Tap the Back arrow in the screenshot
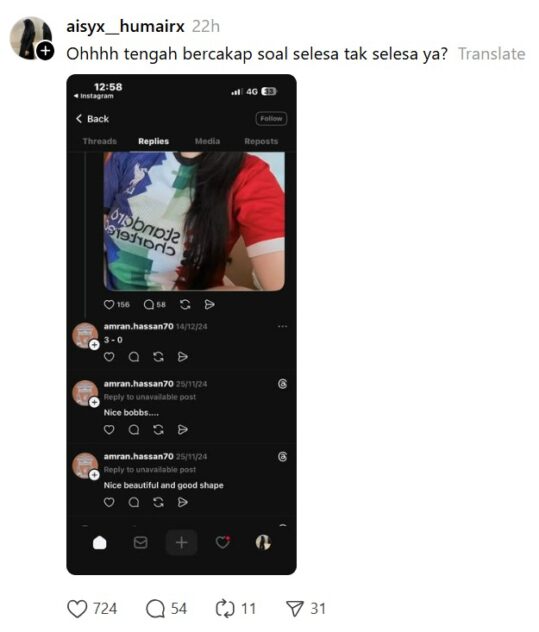 (79, 118)
